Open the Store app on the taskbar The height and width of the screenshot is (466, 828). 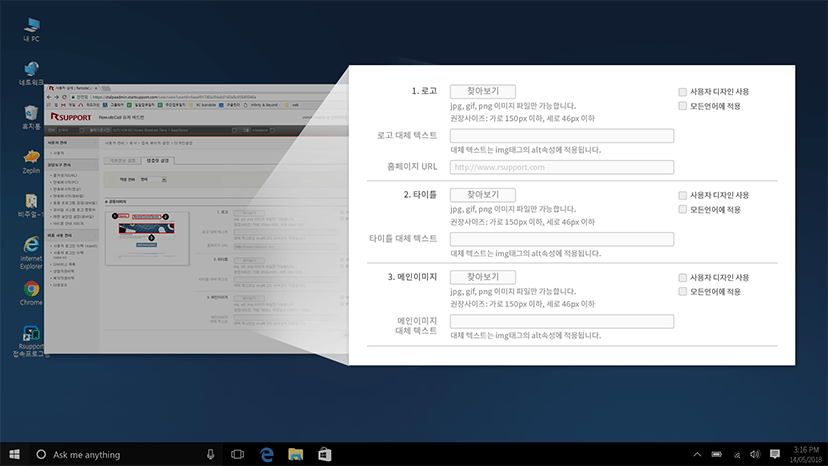coord(324,454)
